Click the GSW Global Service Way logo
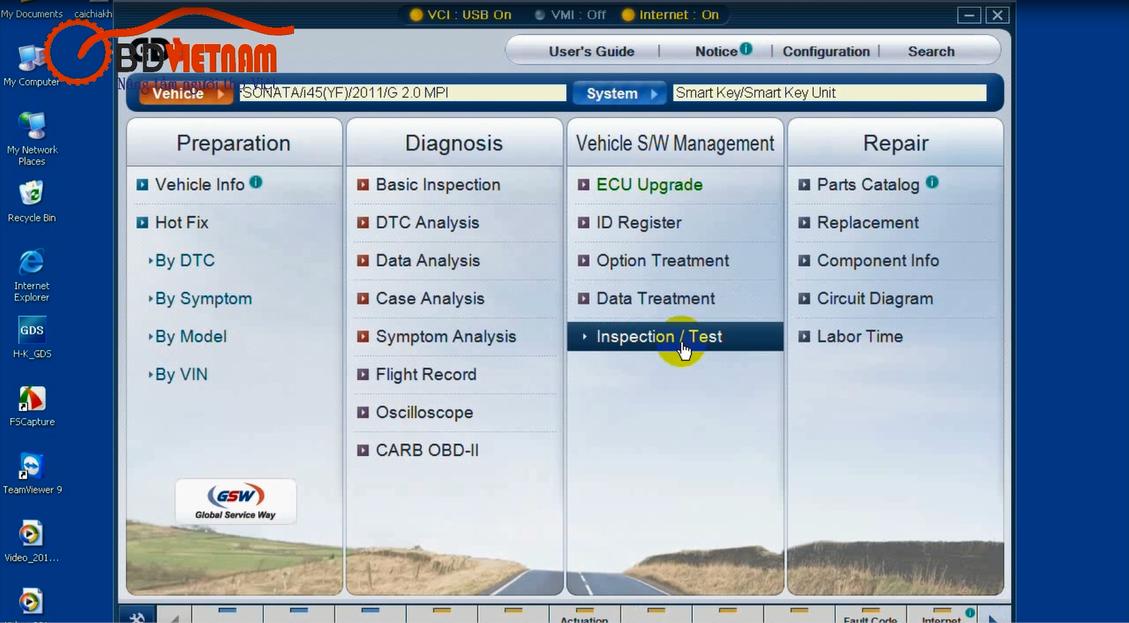Screen dimensions: 1129x623 [x=235, y=501]
